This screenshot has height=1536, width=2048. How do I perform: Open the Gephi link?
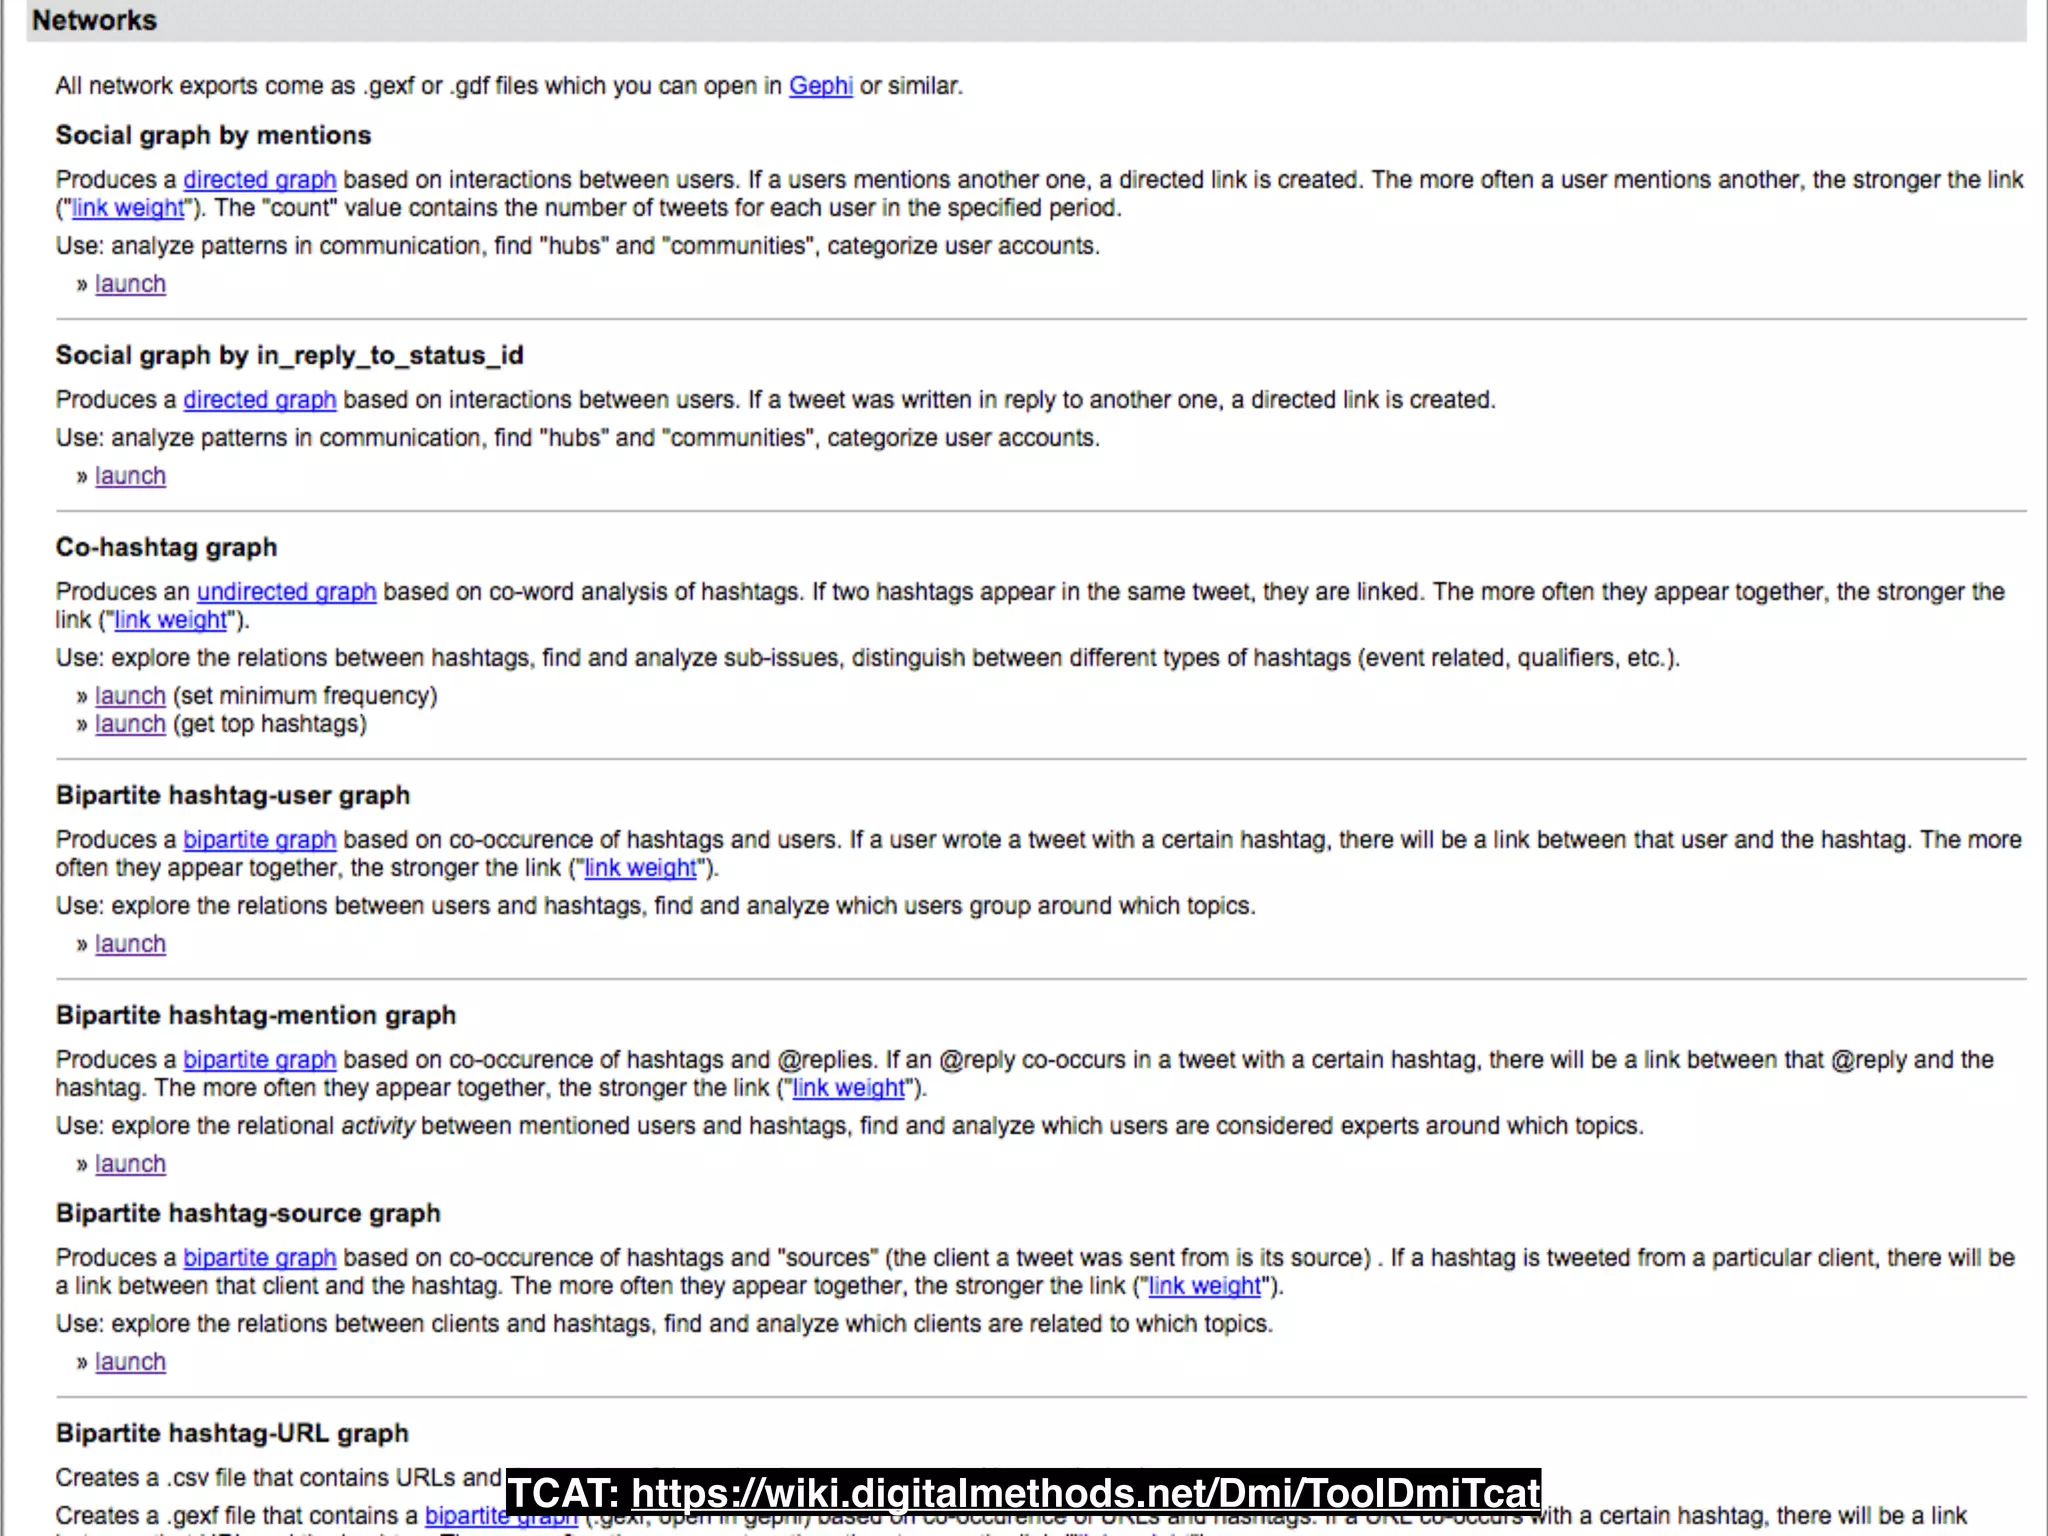coord(820,86)
